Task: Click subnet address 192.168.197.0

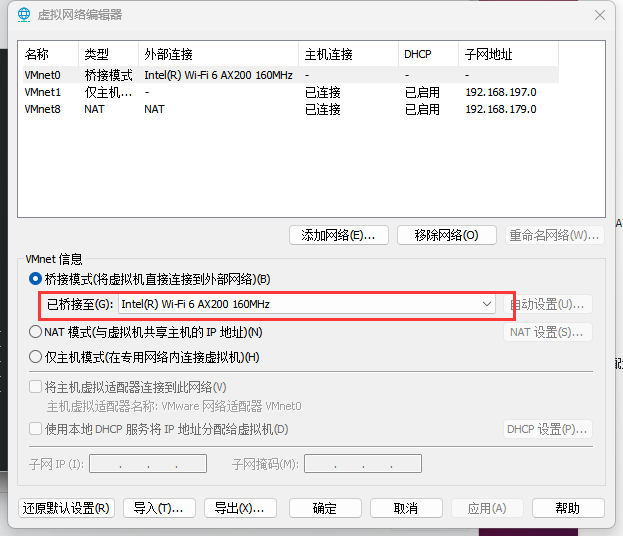Action: pyautogui.click(x=501, y=92)
